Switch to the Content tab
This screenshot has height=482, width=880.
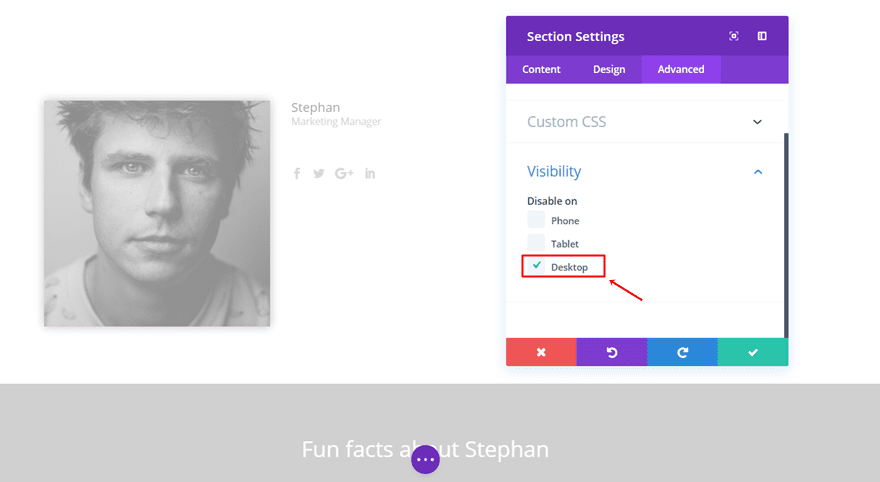541,69
